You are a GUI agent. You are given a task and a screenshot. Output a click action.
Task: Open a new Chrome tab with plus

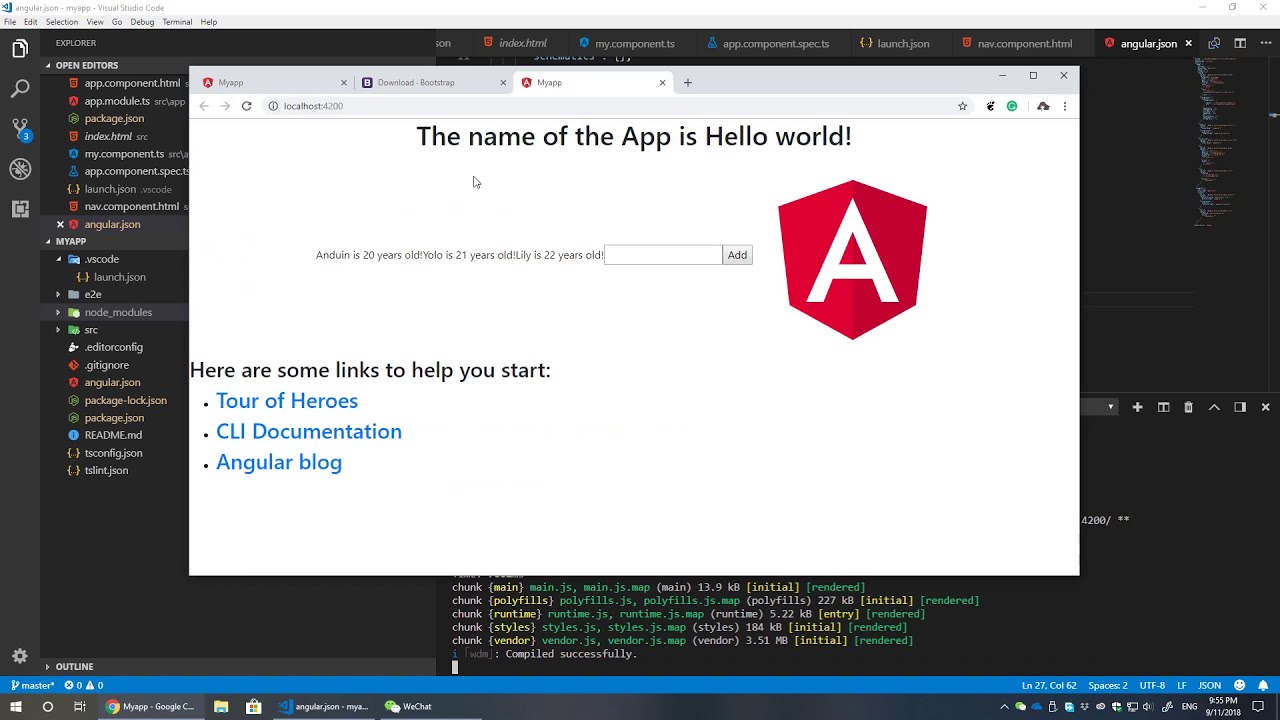pyautogui.click(x=687, y=83)
